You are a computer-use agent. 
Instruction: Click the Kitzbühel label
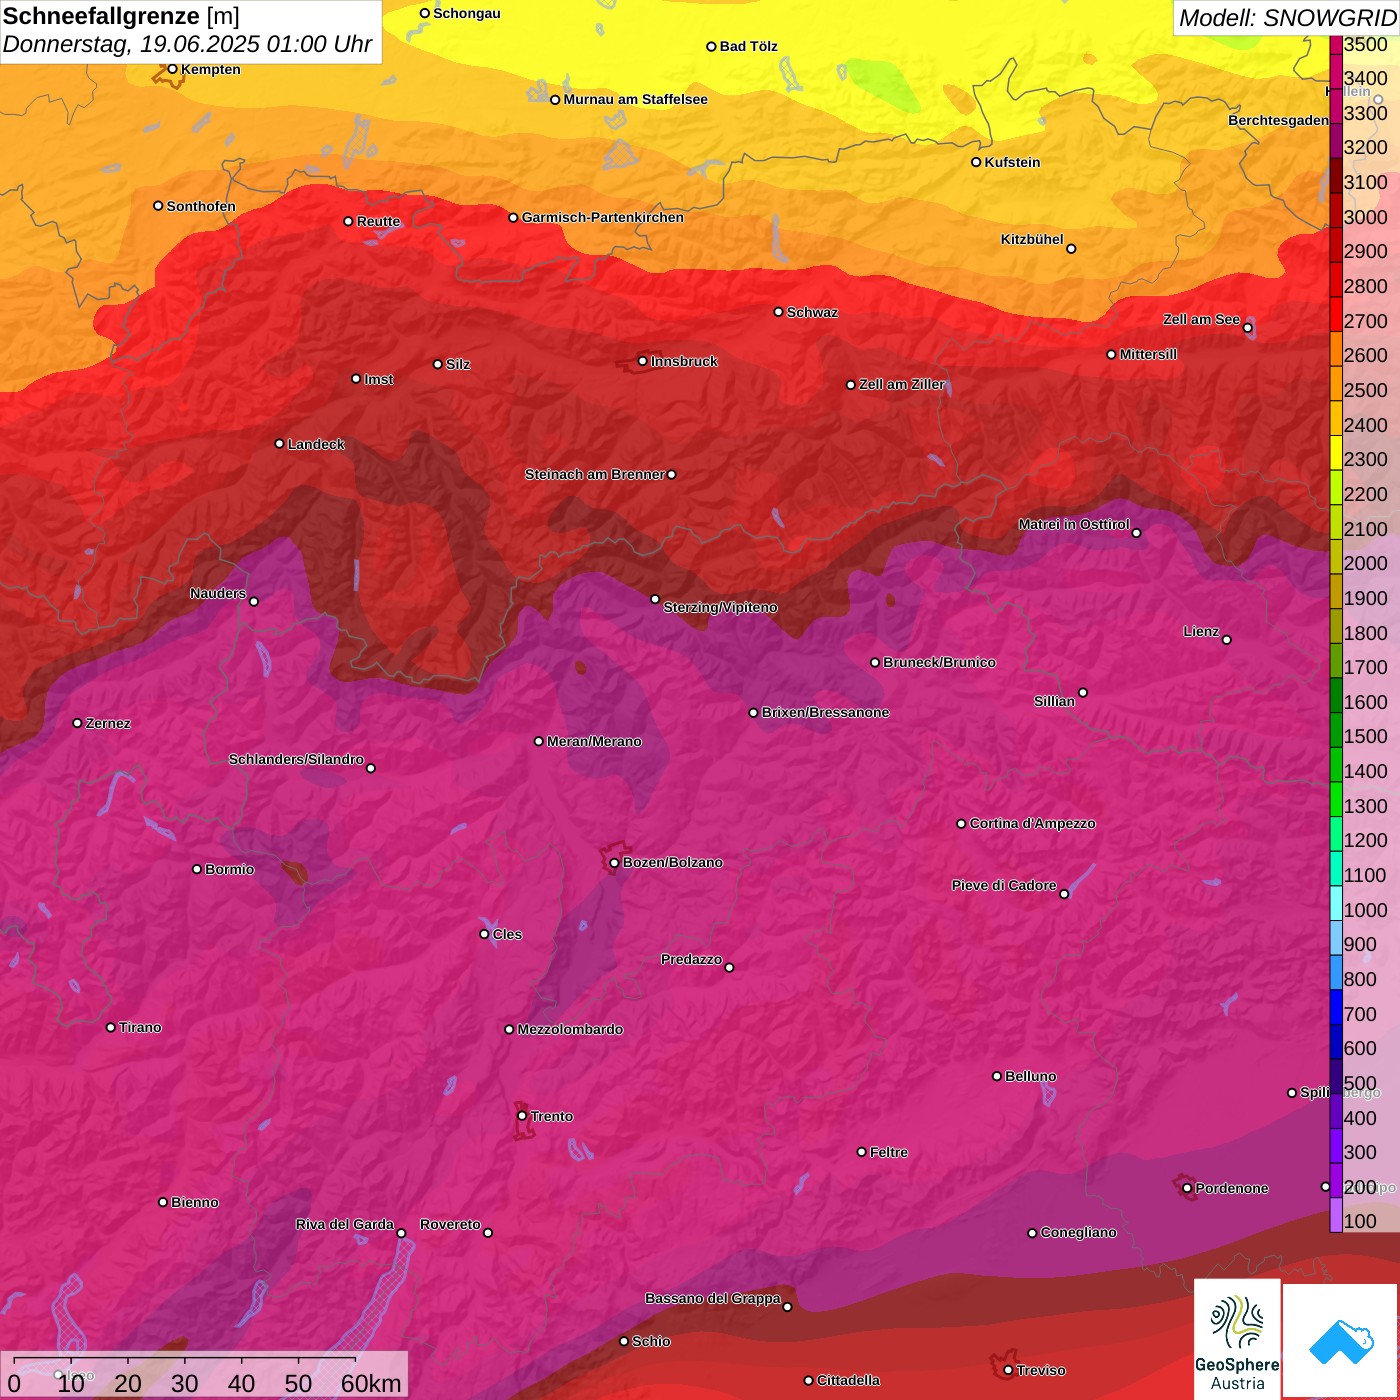click(1032, 239)
